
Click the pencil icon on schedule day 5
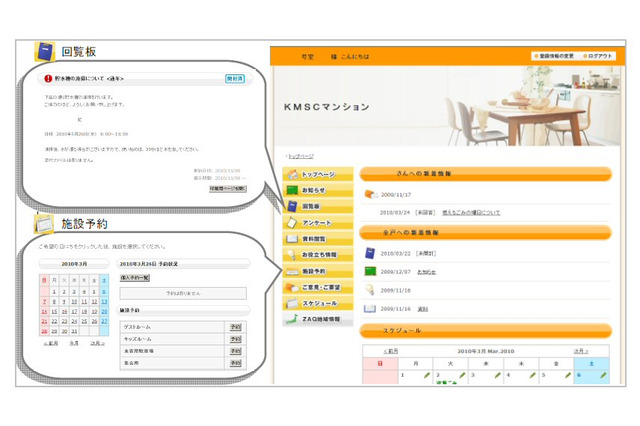[x=568, y=375]
